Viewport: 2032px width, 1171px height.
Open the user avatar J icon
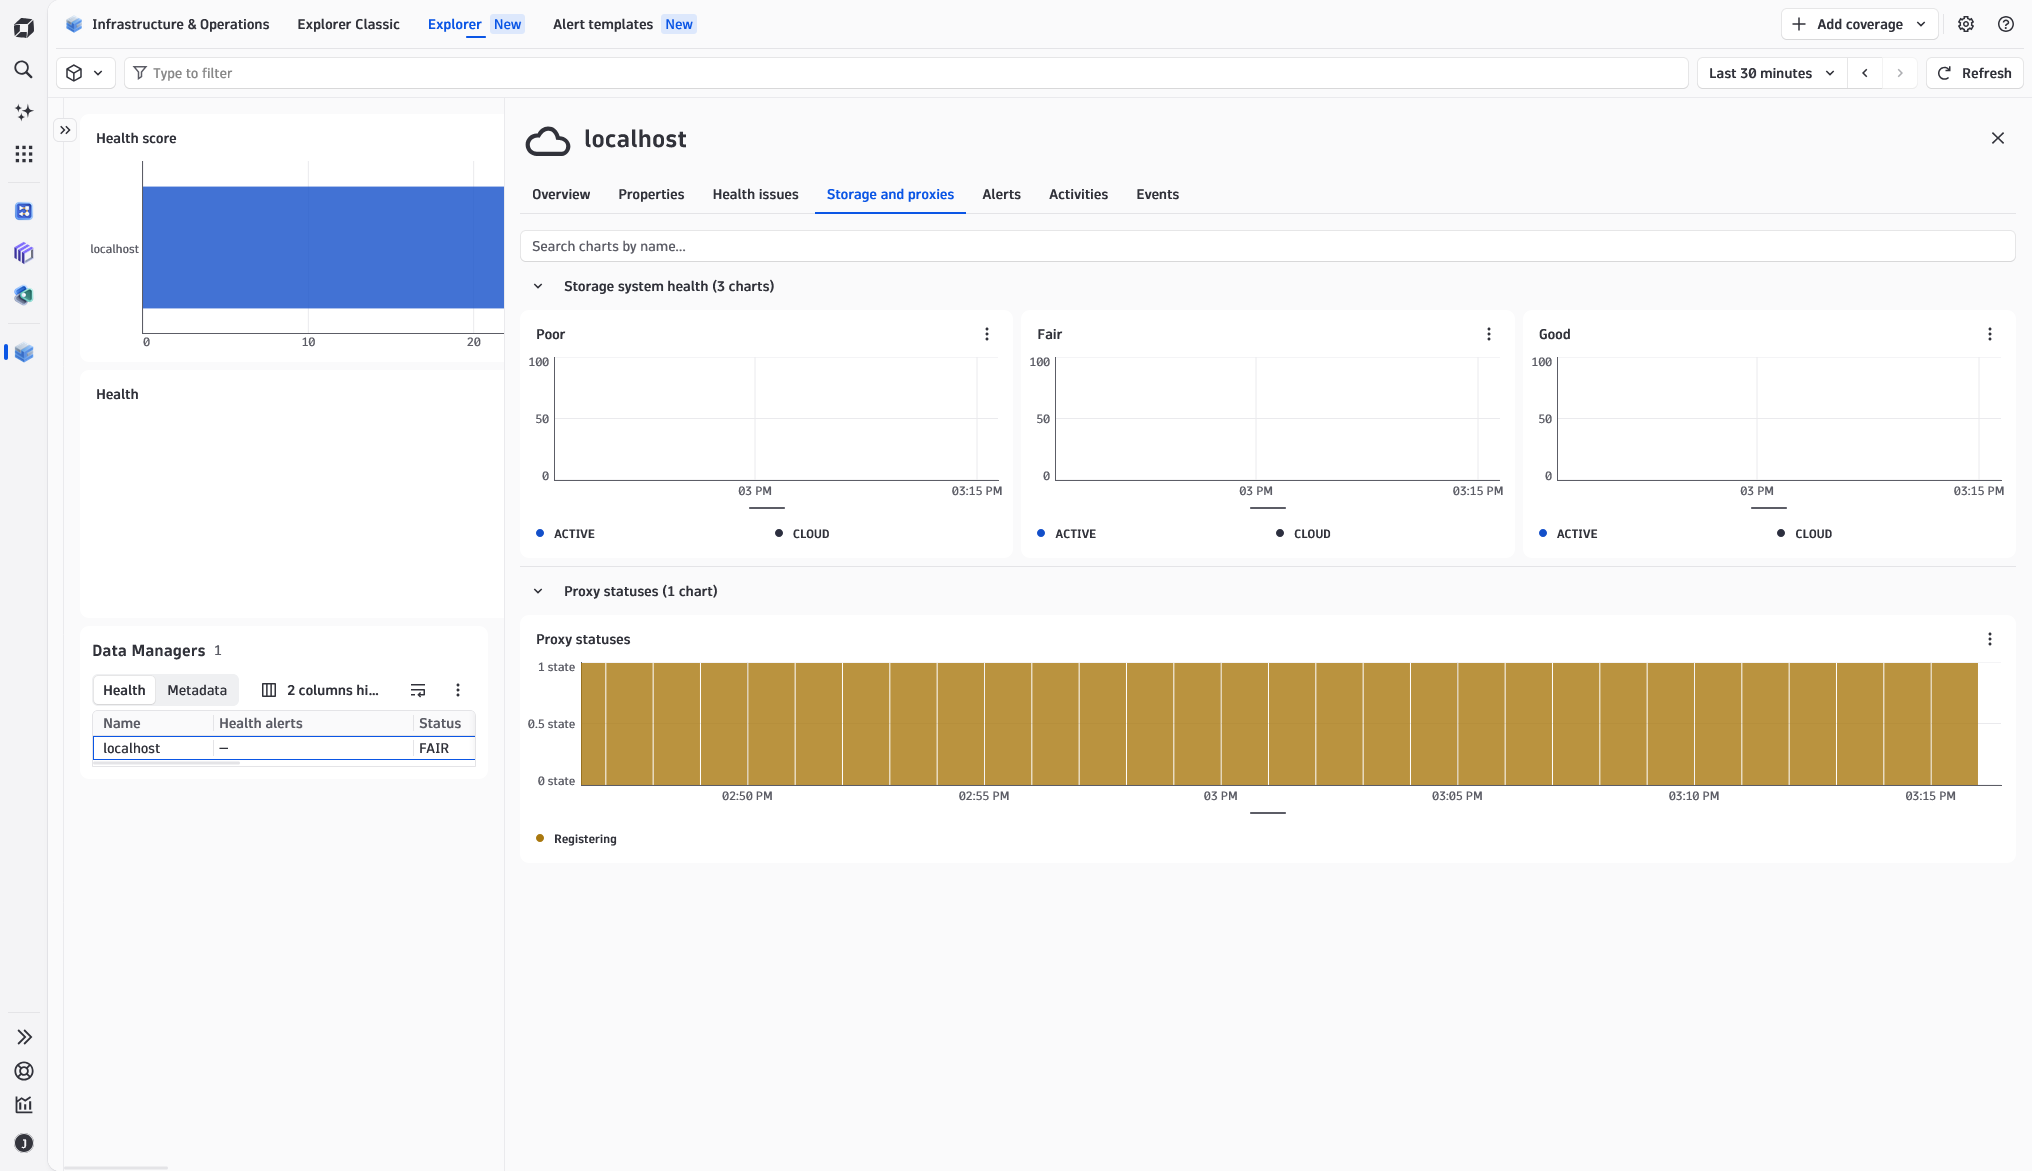[24, 1143]
